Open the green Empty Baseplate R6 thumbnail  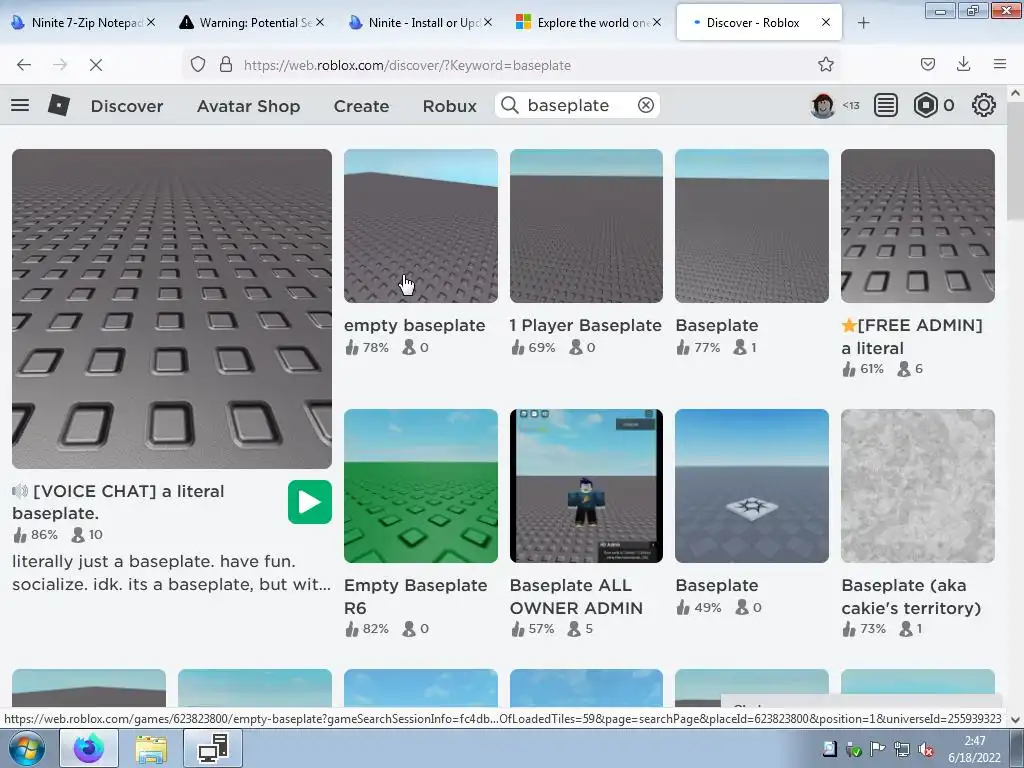pyautogui.click(x=421, y=486)
